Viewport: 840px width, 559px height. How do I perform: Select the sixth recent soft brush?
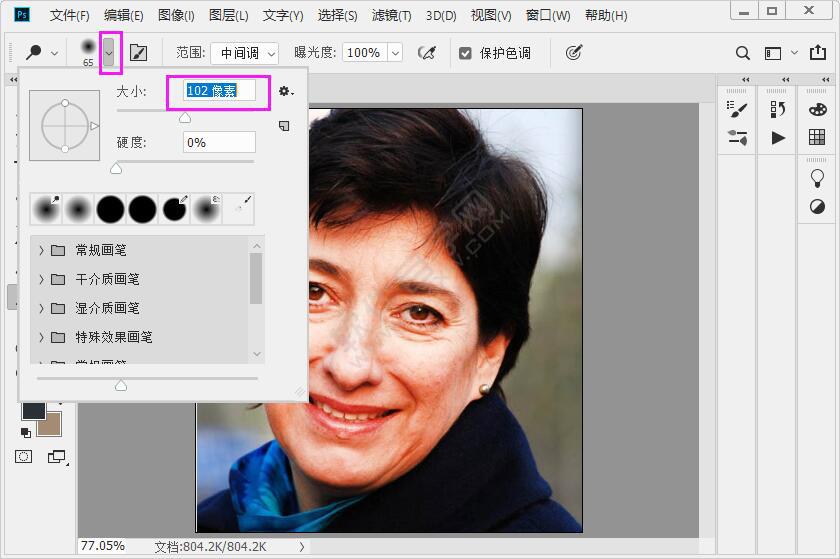206,208
